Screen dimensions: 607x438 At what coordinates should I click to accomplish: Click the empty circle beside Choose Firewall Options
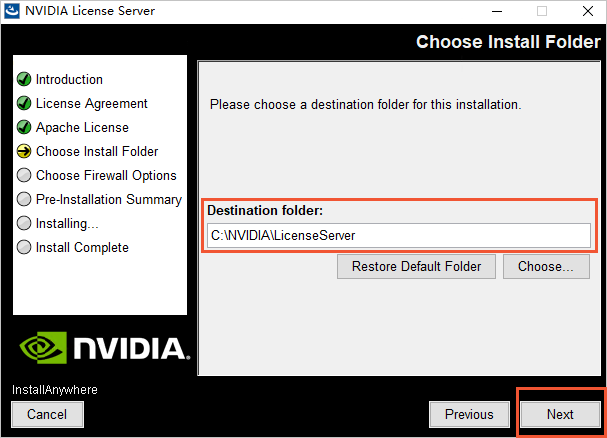pos(24,175)
